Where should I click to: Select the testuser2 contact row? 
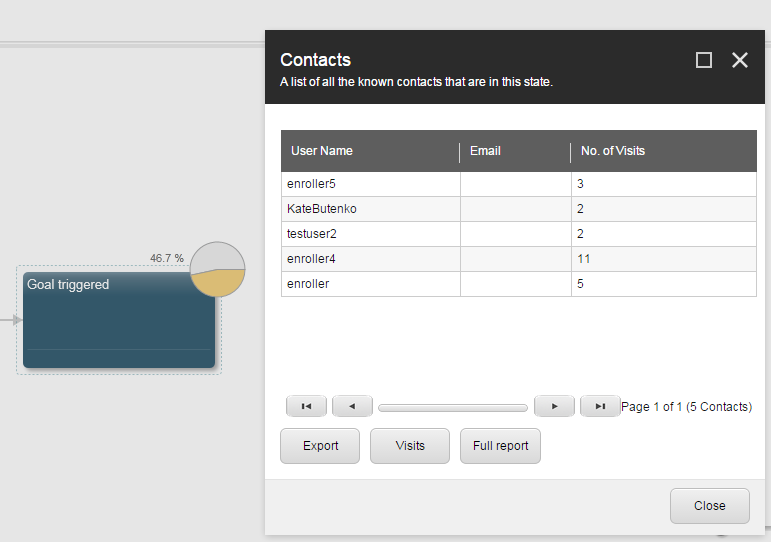pyautogui.click(x=370, y=234)
